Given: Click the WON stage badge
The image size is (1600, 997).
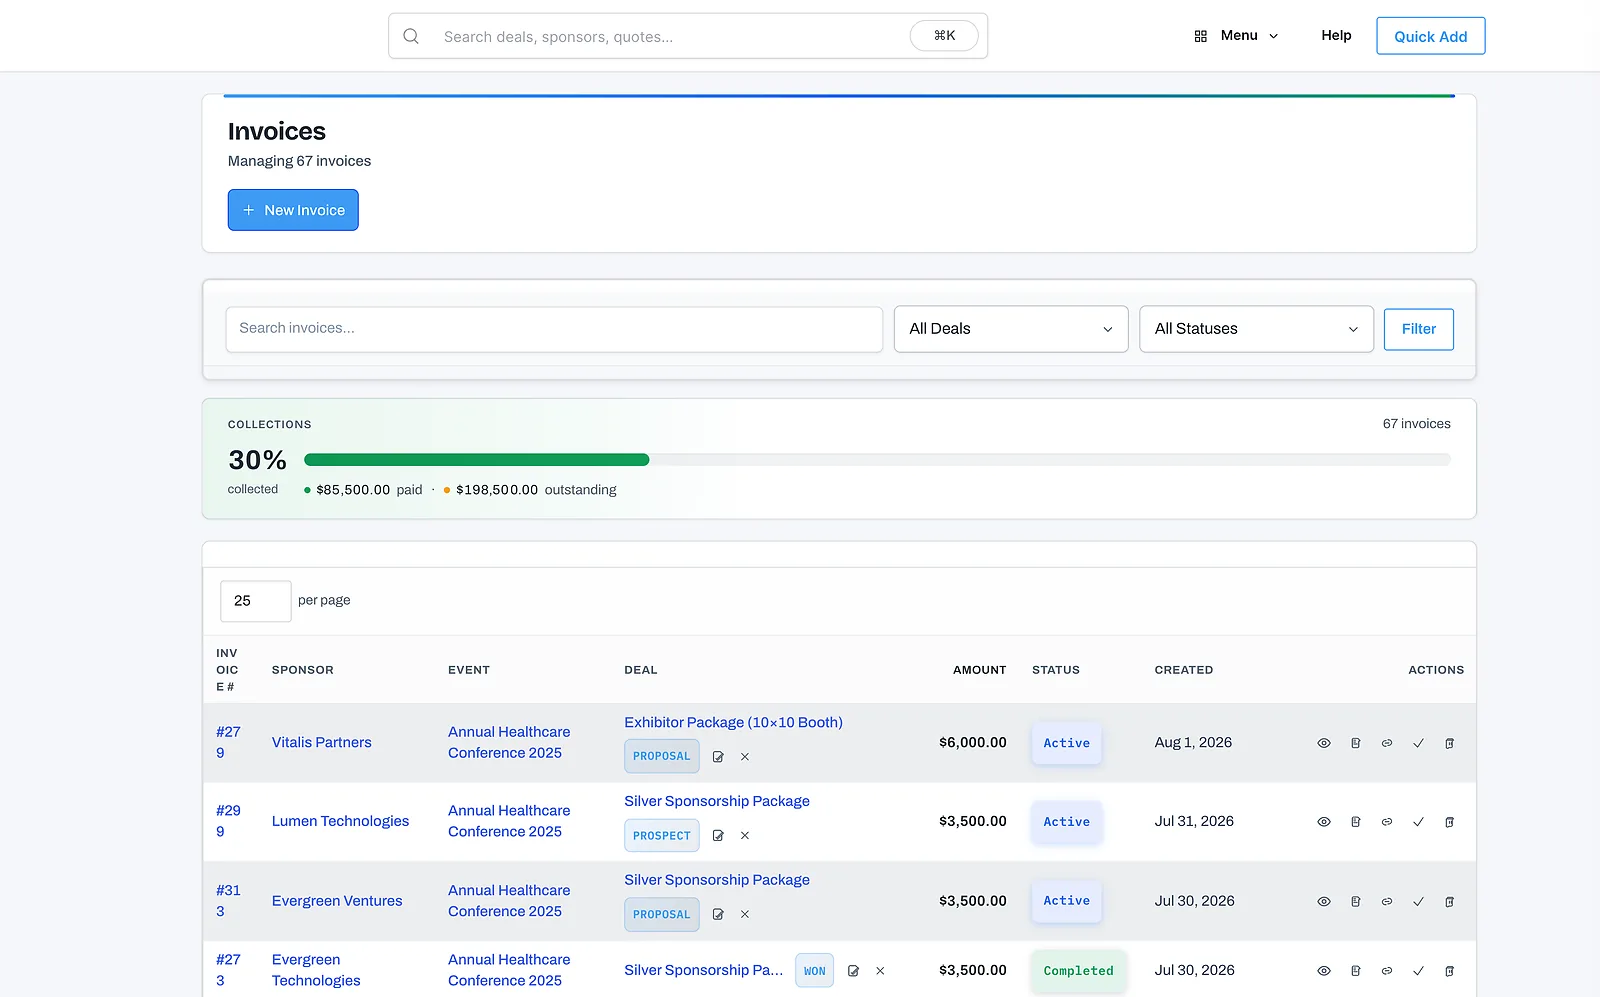Looking at the screenshot, I should point(814,971).
